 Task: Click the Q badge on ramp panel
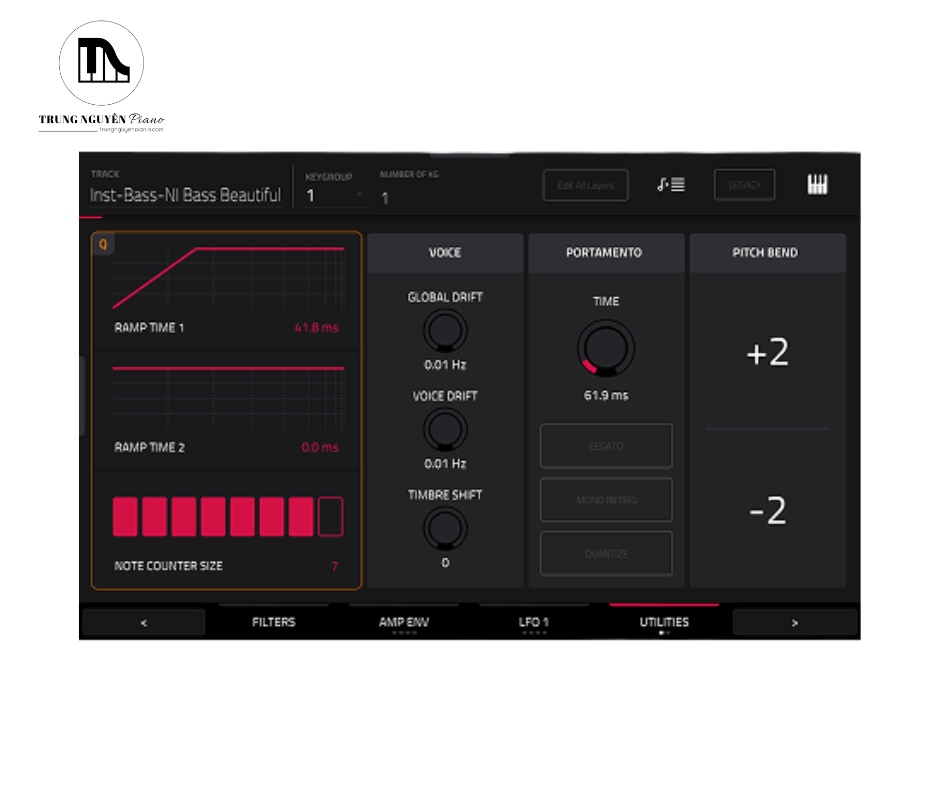click(103, 244)
